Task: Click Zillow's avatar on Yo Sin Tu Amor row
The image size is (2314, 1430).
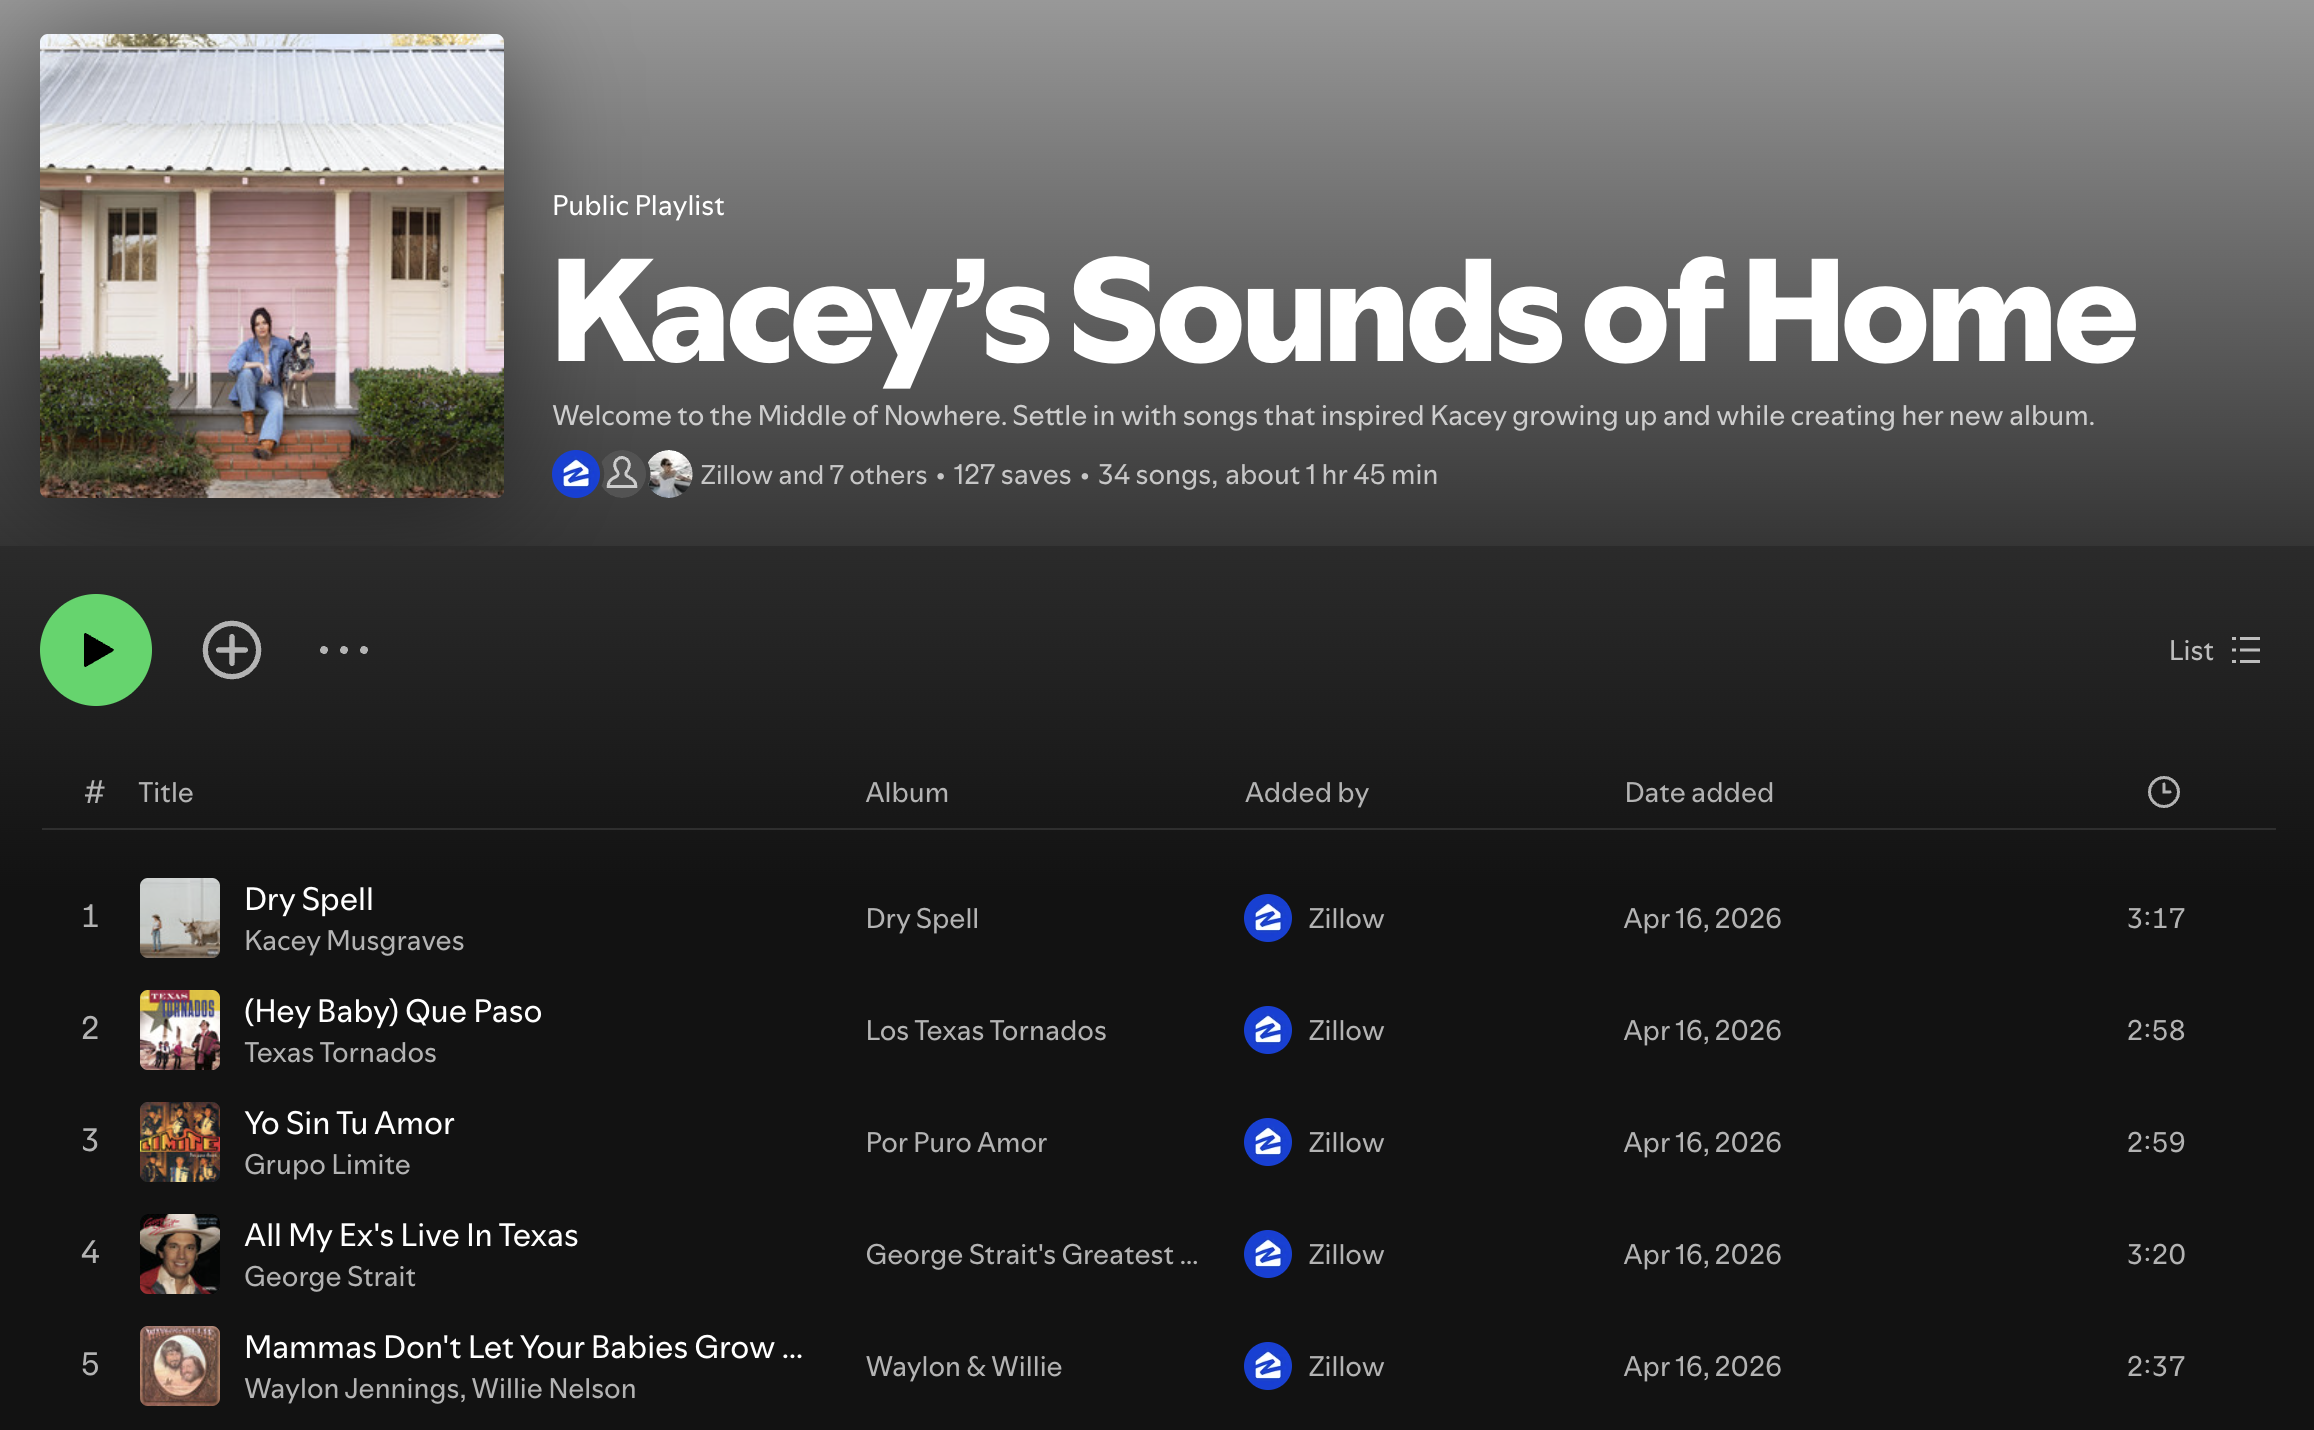Action: (1268, 1142)
